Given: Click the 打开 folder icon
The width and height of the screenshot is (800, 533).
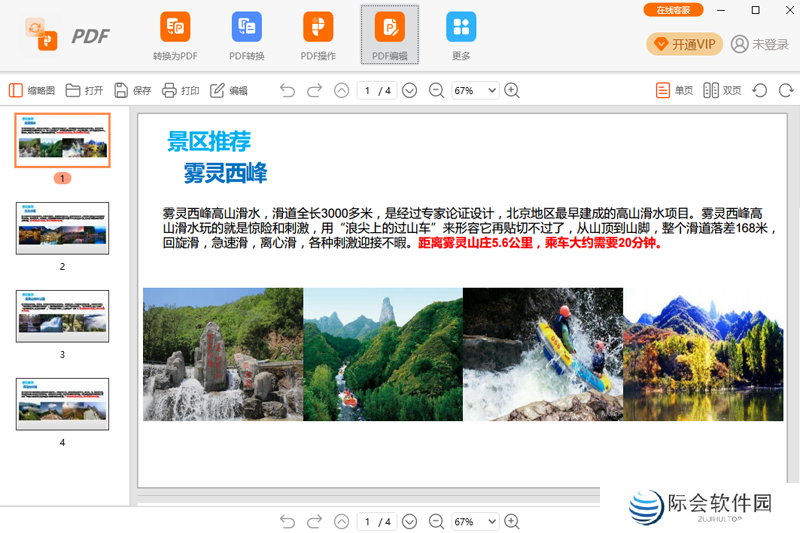Looking at the screenshot, I should (73, 91).
